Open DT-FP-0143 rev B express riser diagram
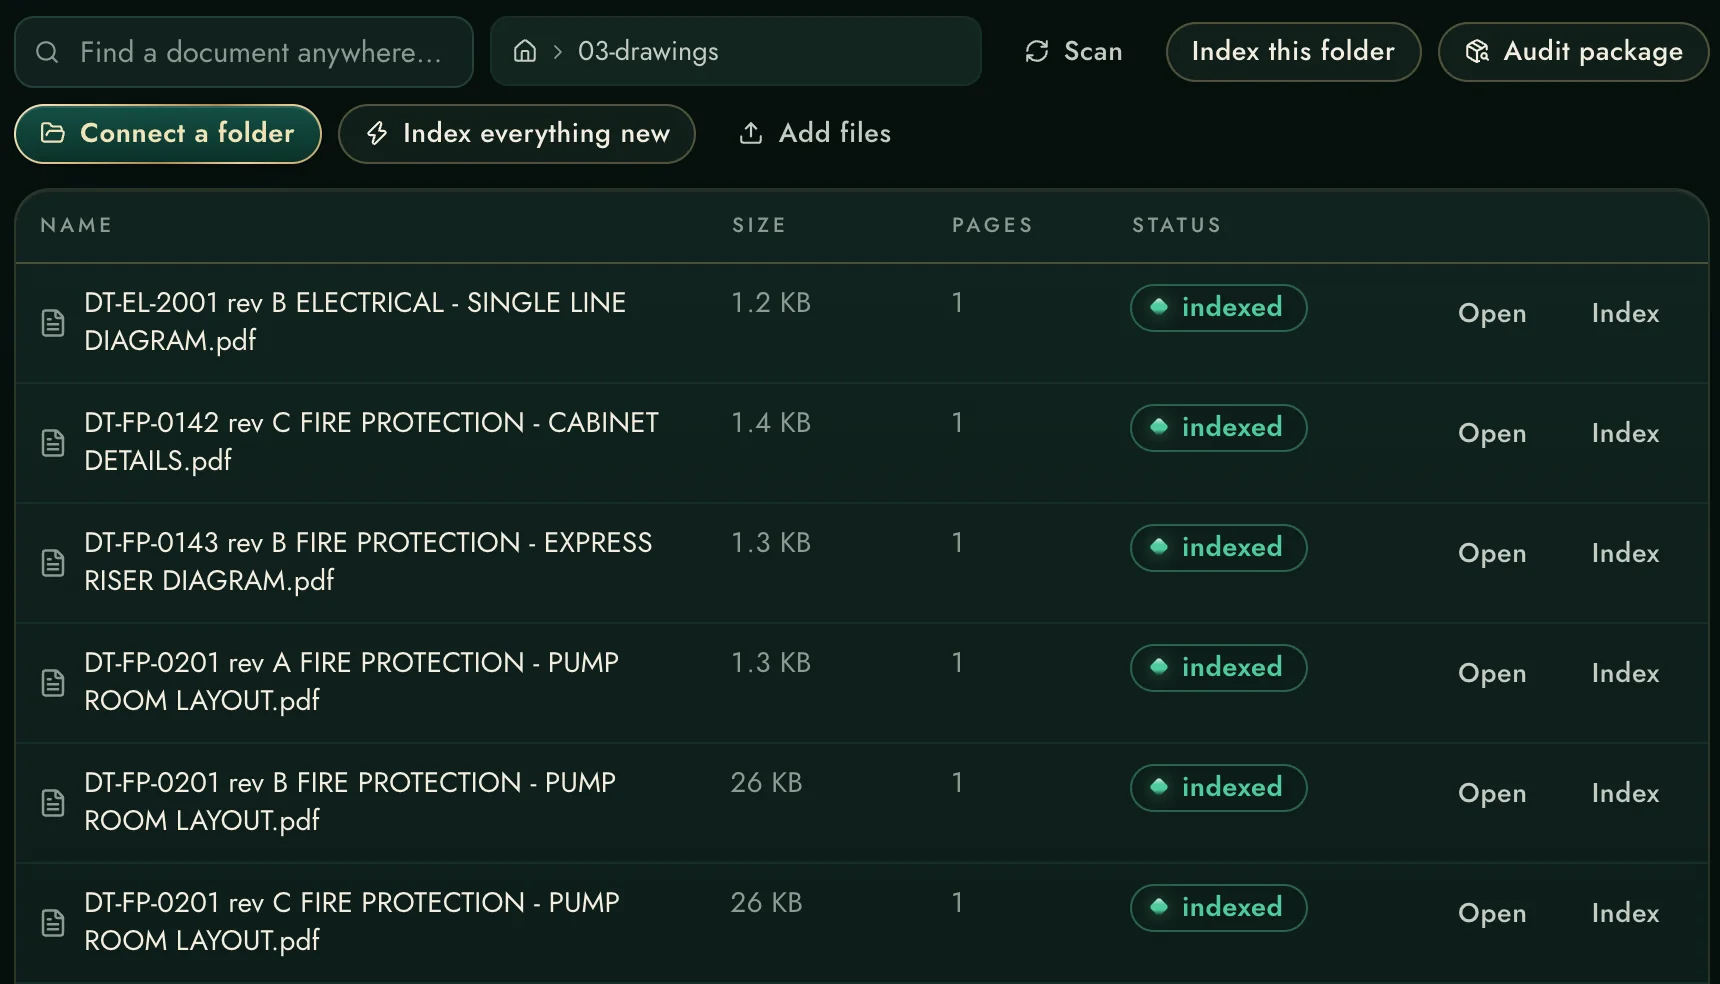 tap(1492, 553)
